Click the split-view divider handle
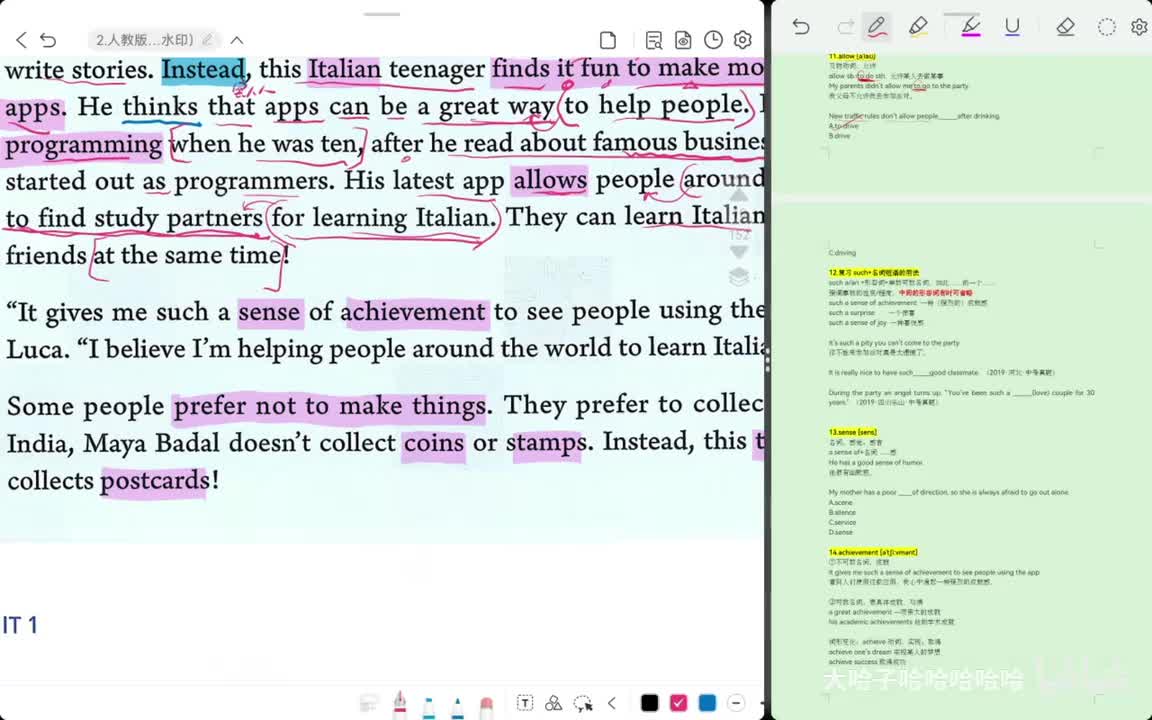 point(767,361)
